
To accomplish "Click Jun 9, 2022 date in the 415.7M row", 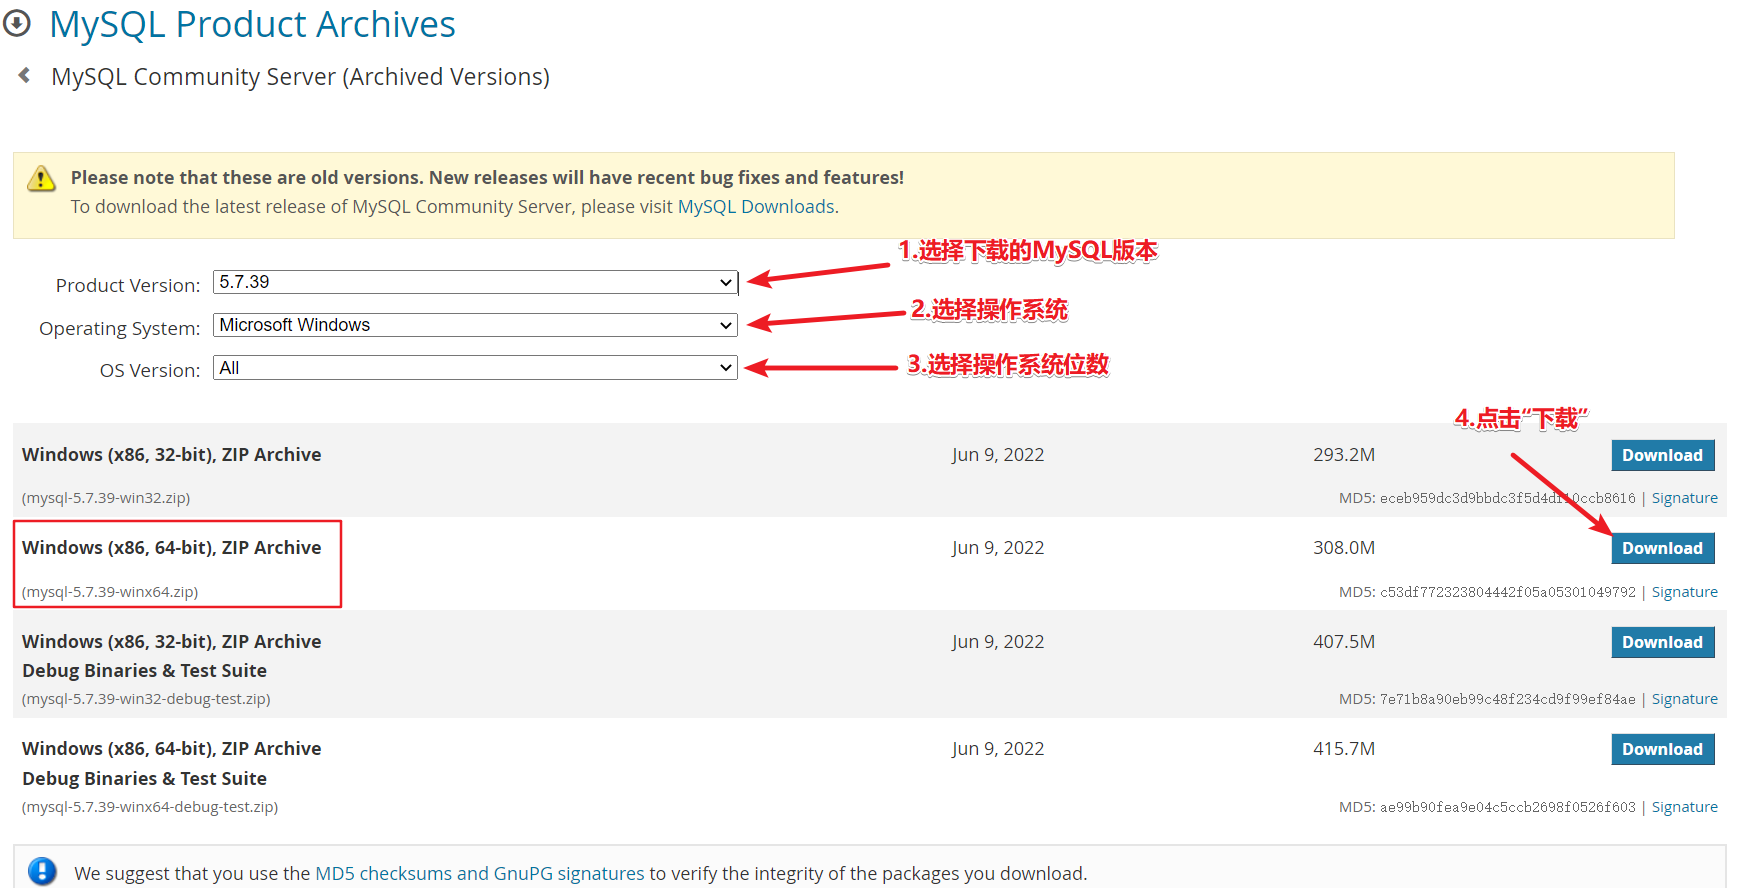I will point(998,749).
